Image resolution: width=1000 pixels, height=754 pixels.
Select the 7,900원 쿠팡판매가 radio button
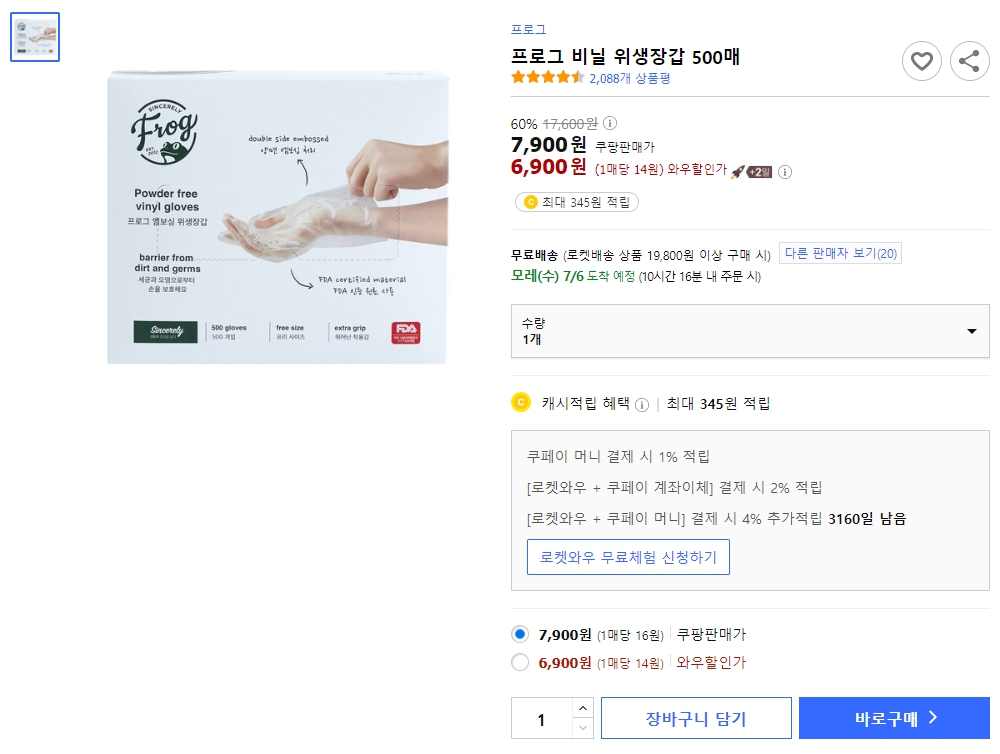519,633
